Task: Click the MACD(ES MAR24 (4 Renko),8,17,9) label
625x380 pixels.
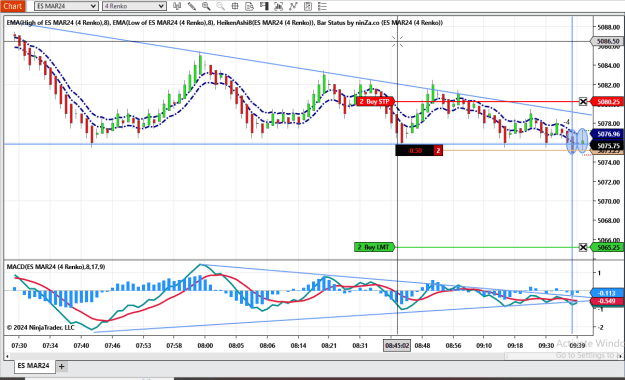Action: [x=56, y=267]
